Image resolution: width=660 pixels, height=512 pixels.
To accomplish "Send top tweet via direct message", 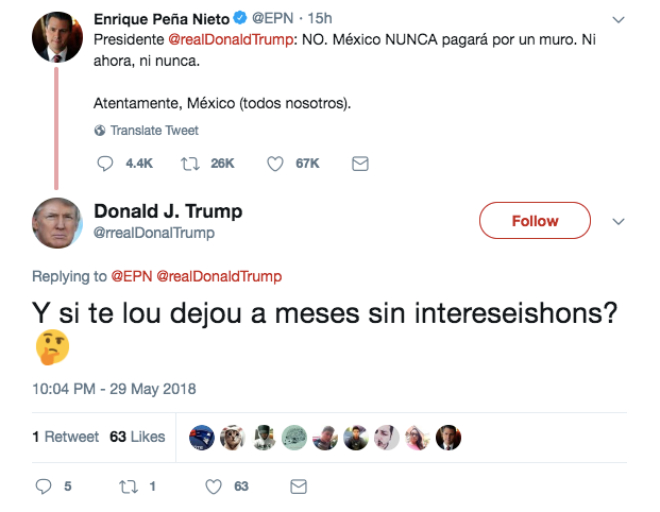I will click(x=360, y=163).
